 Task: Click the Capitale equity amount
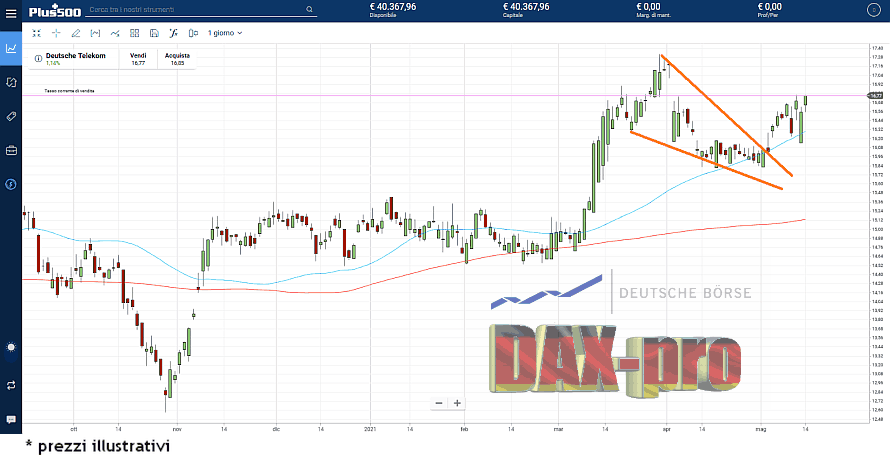point(526,7)
